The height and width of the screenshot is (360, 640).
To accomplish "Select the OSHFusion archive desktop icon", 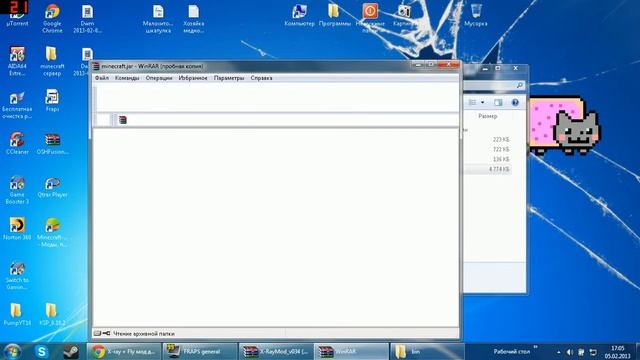I will click(x=52, y=144).
